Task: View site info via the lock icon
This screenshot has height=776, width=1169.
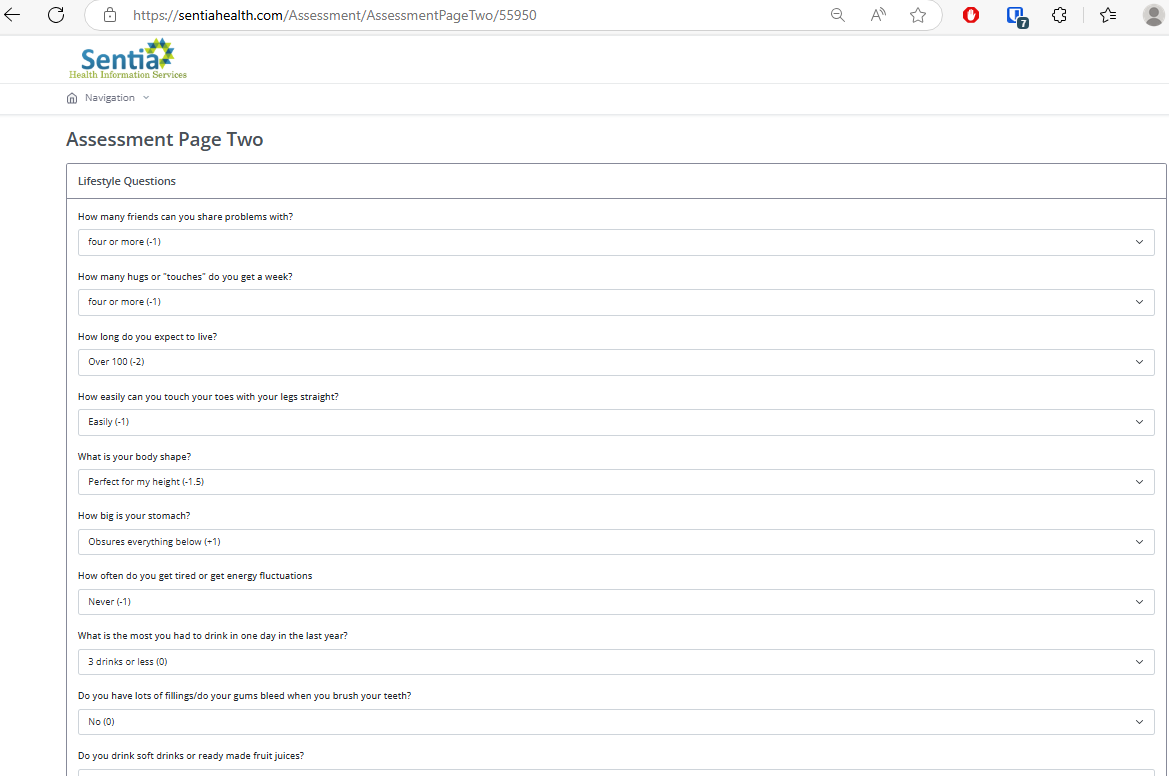Action: (x=110, y=15)
